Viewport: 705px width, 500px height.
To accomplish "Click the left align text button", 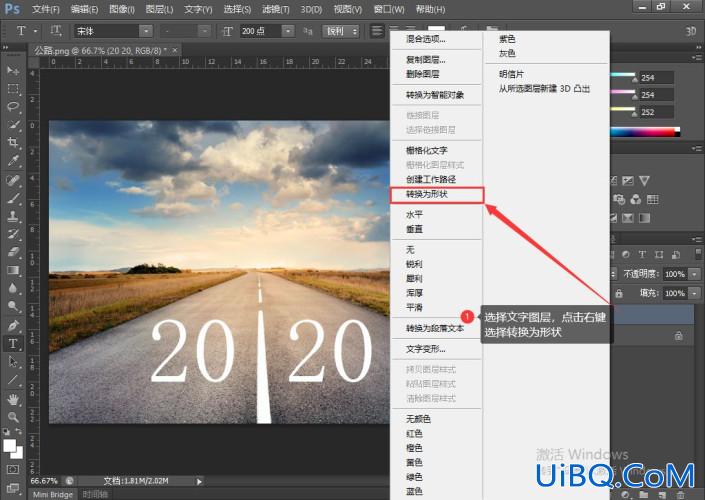I will point(377,31).
